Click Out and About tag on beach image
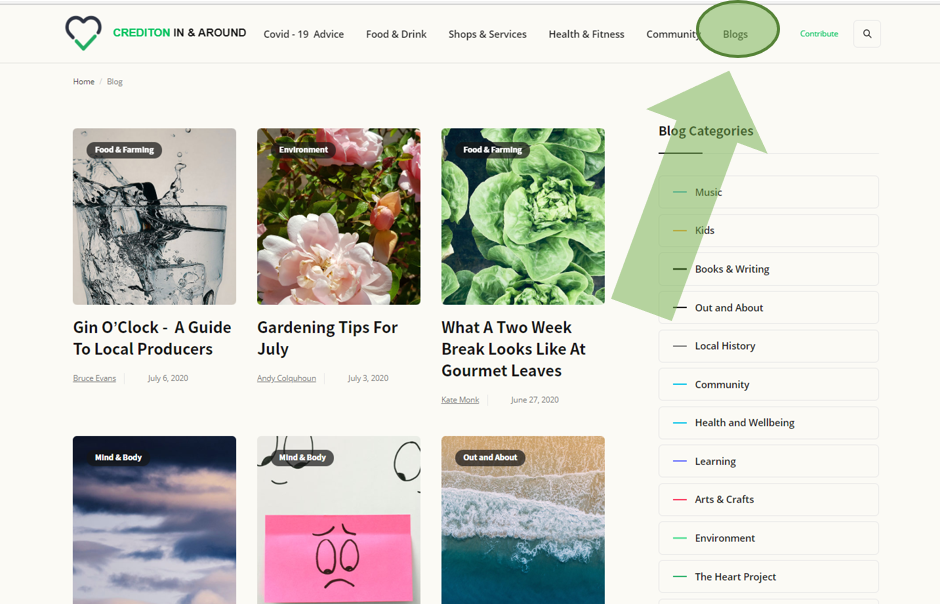The height and width of the screenshot is (604, 940). [490, 457]
